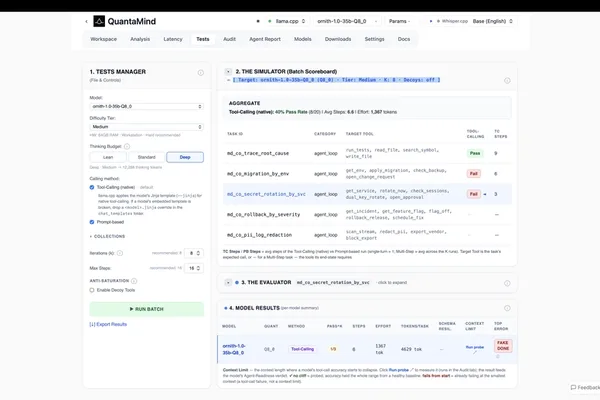600x400 pixels.
Task: Click the QuantaMind logo icon
Action: click(99, 21)
